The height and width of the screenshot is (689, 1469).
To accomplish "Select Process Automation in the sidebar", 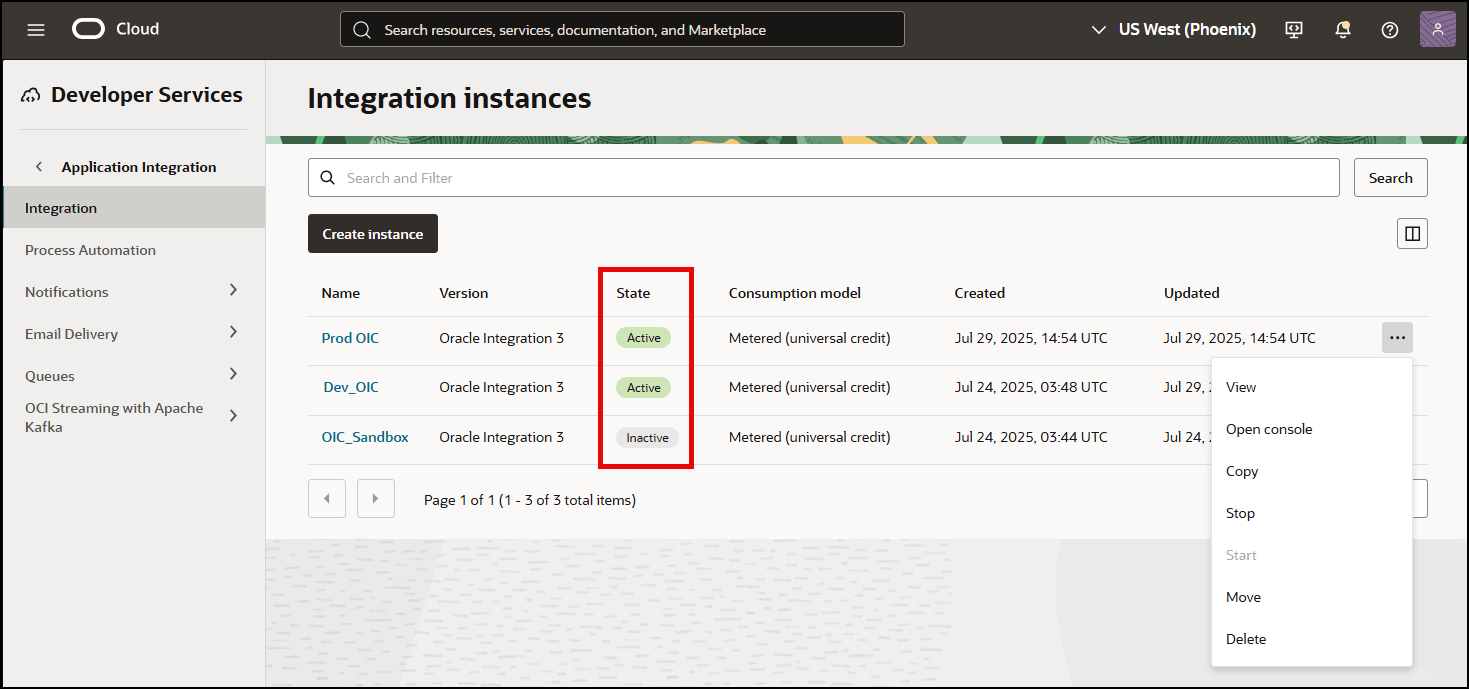I will tap(90, 249).
